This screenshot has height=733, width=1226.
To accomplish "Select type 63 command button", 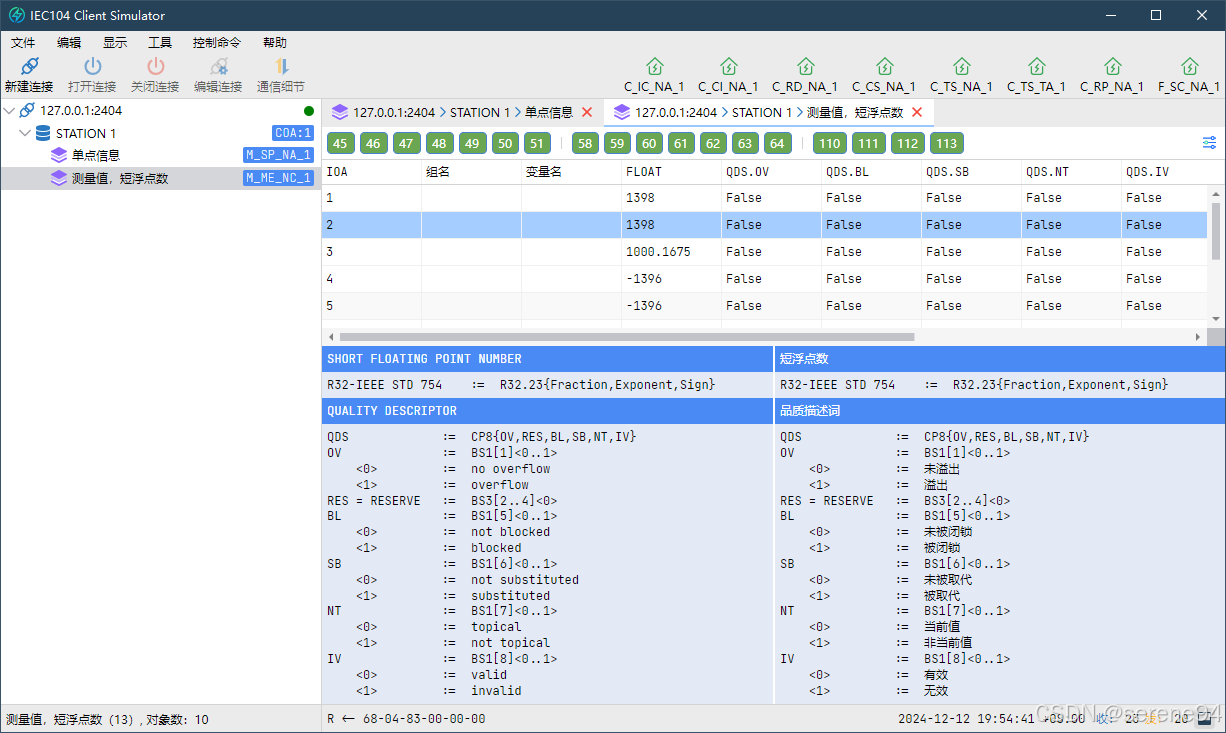I will click(745, 143).
